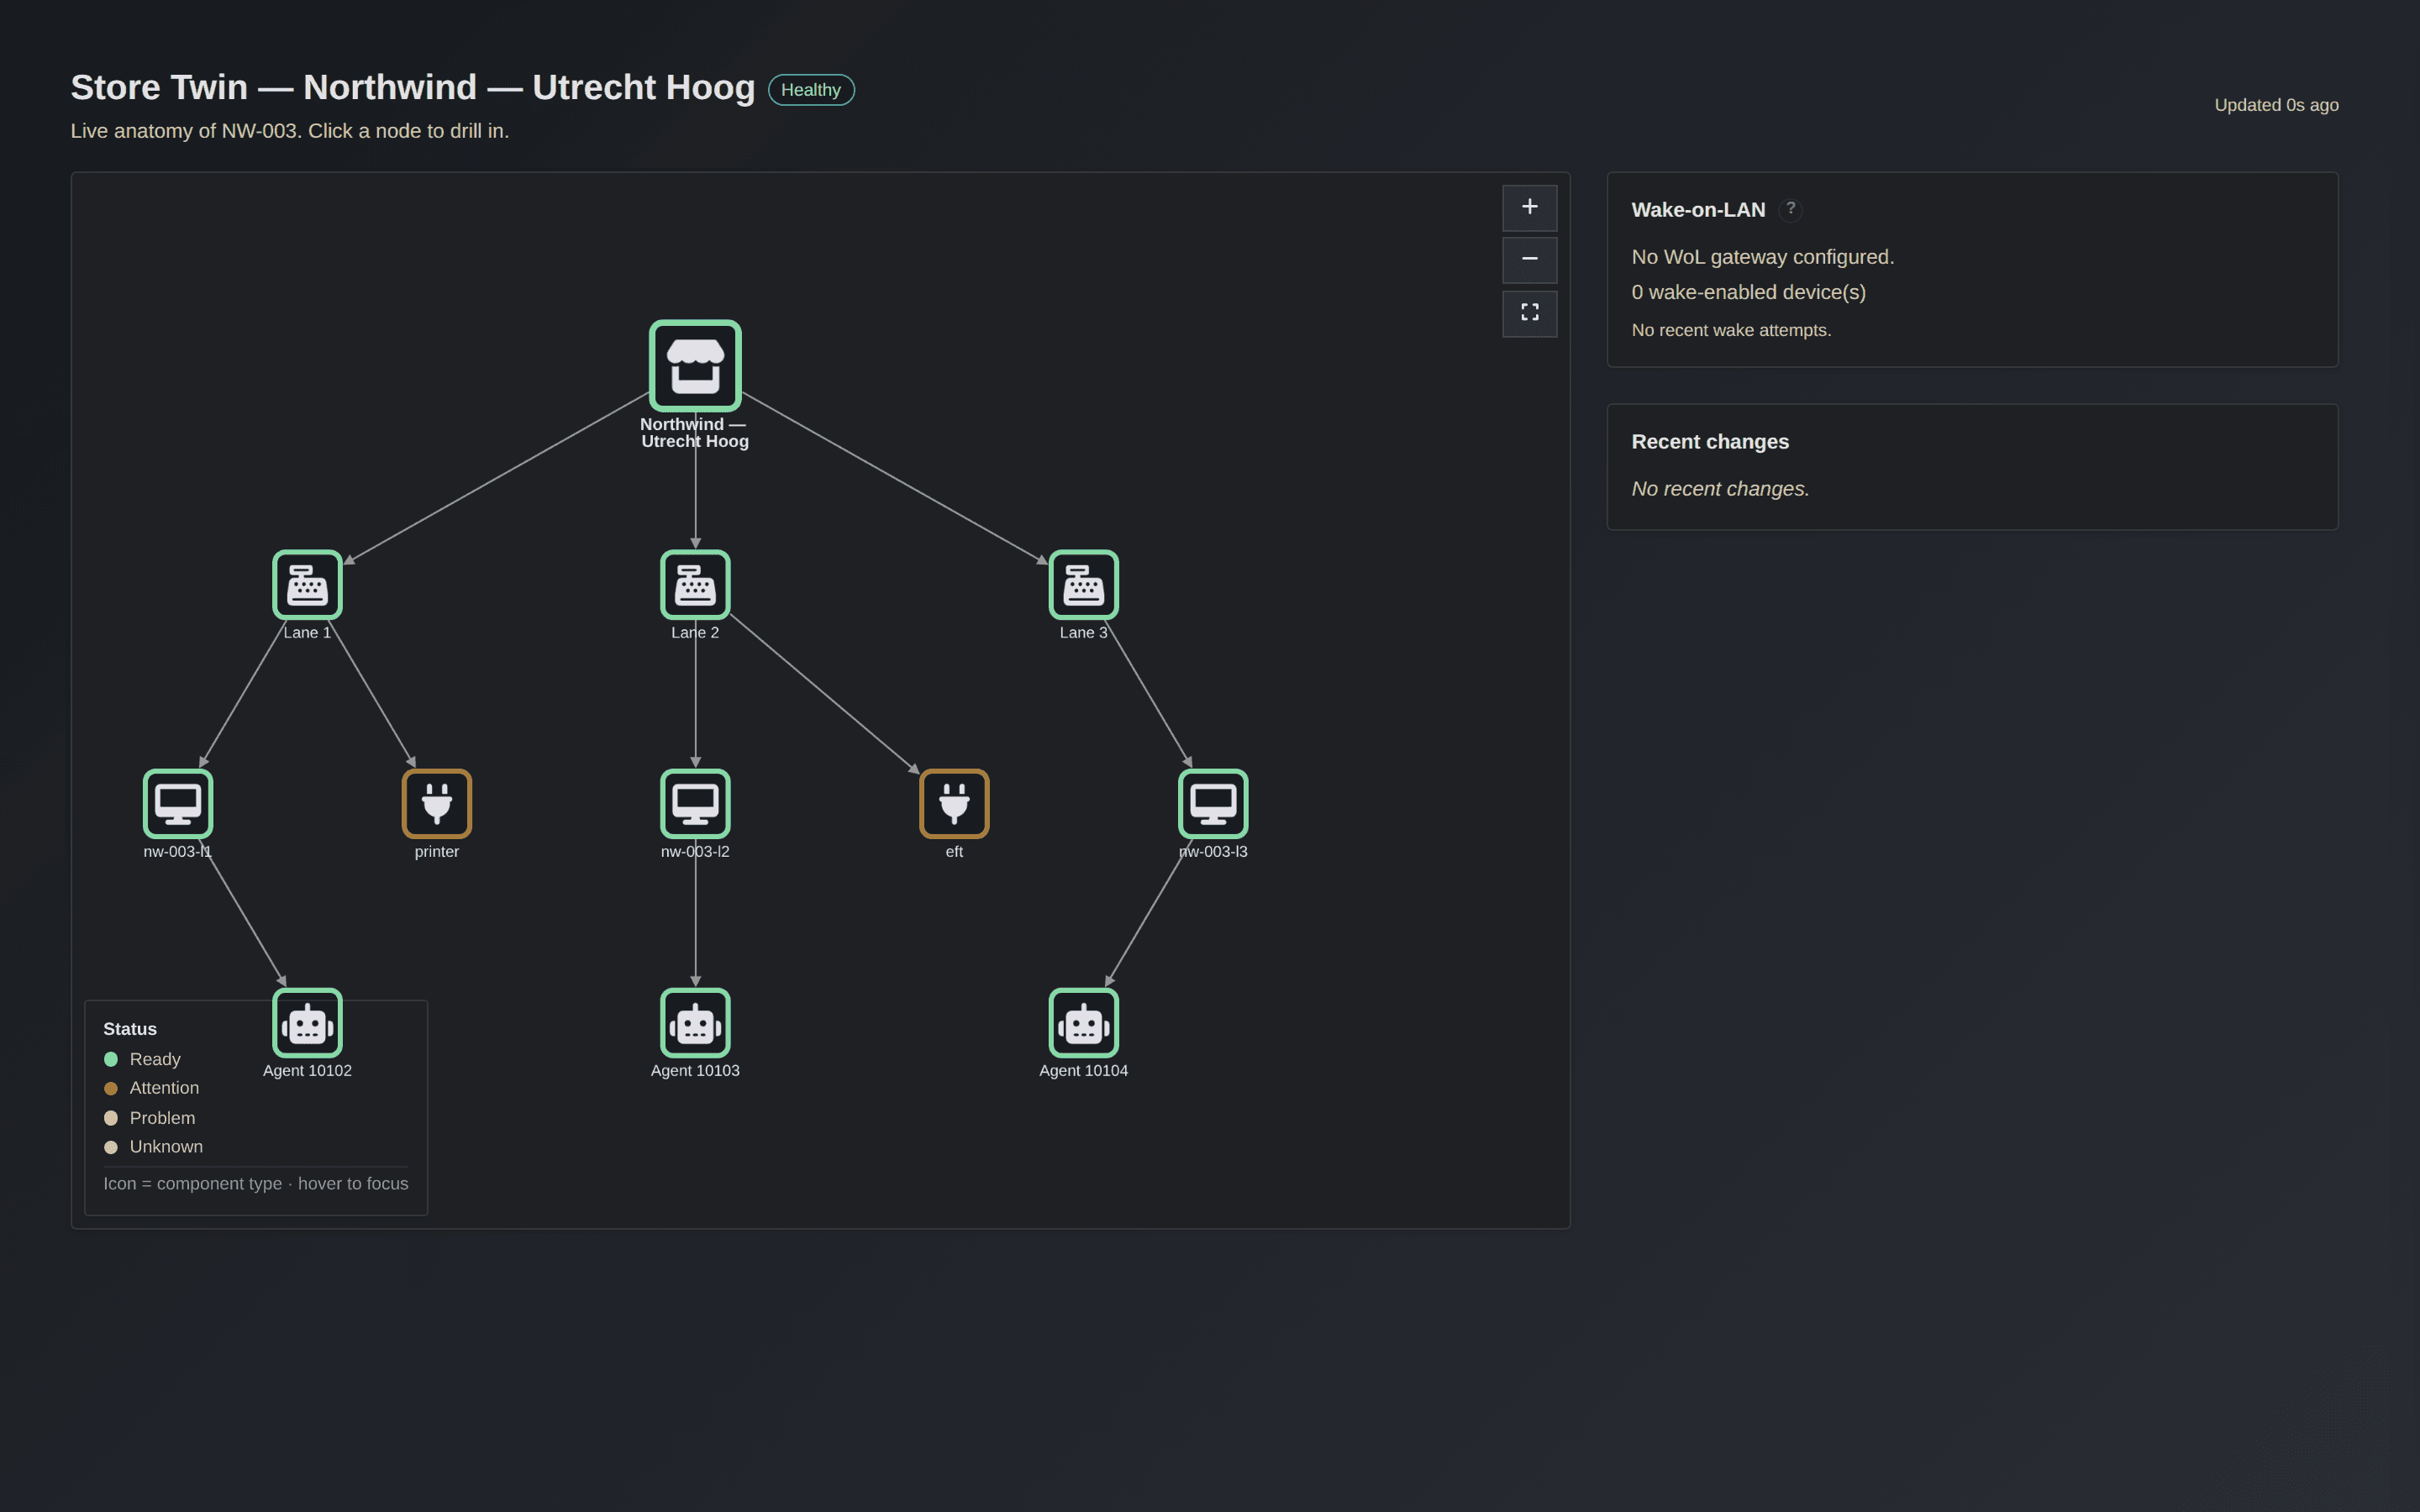Drill into the Agent 10103 robot node

(x=695, y=1022)
